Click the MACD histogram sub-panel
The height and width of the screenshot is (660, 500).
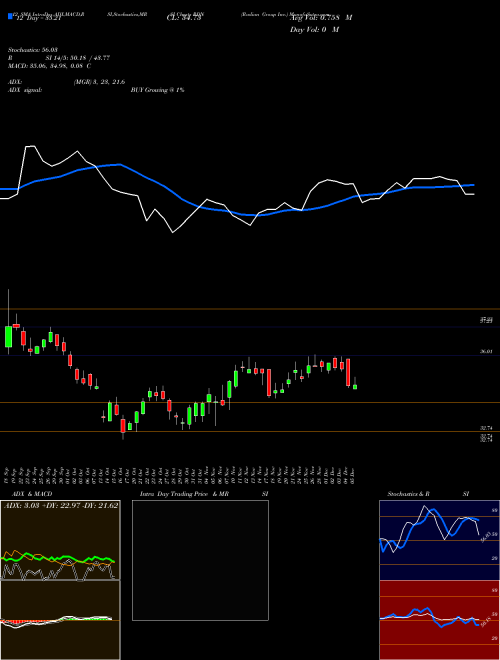pos(60,620)
